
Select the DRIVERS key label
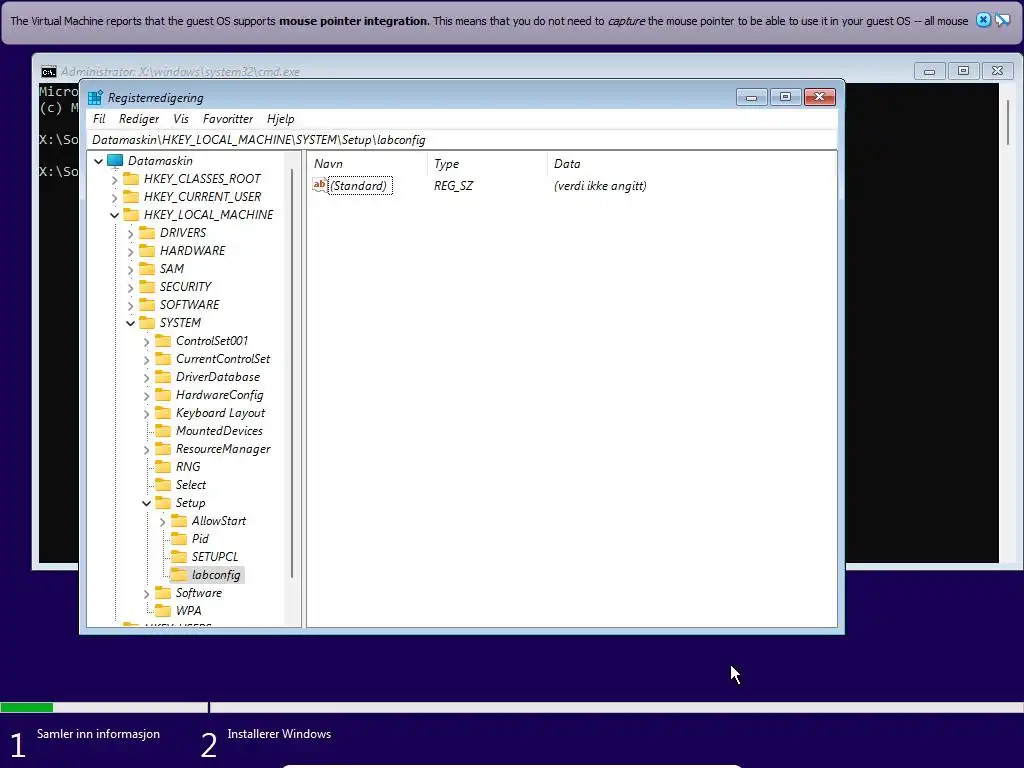click(183, 233)
